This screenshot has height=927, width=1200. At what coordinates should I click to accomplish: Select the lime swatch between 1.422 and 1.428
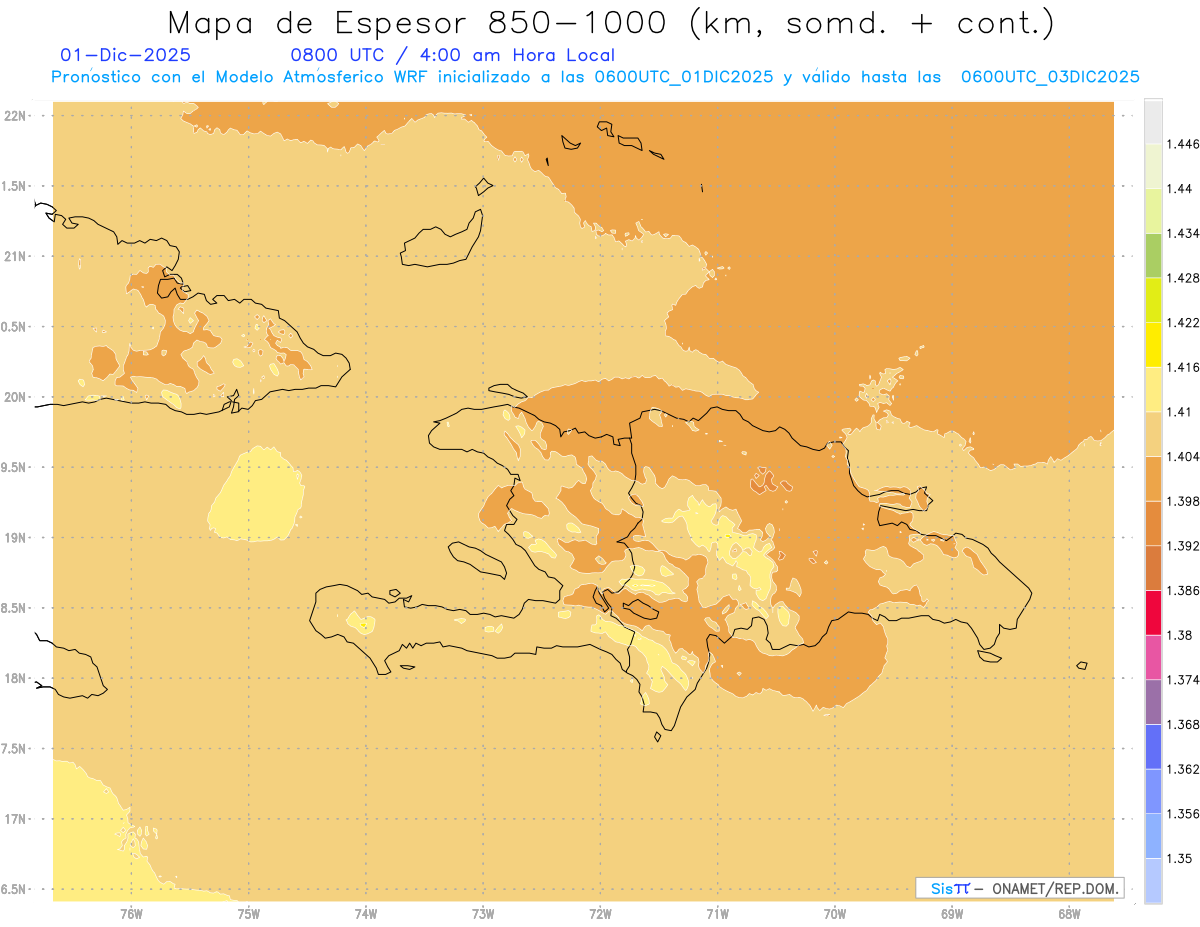(x=1153, y=300)
